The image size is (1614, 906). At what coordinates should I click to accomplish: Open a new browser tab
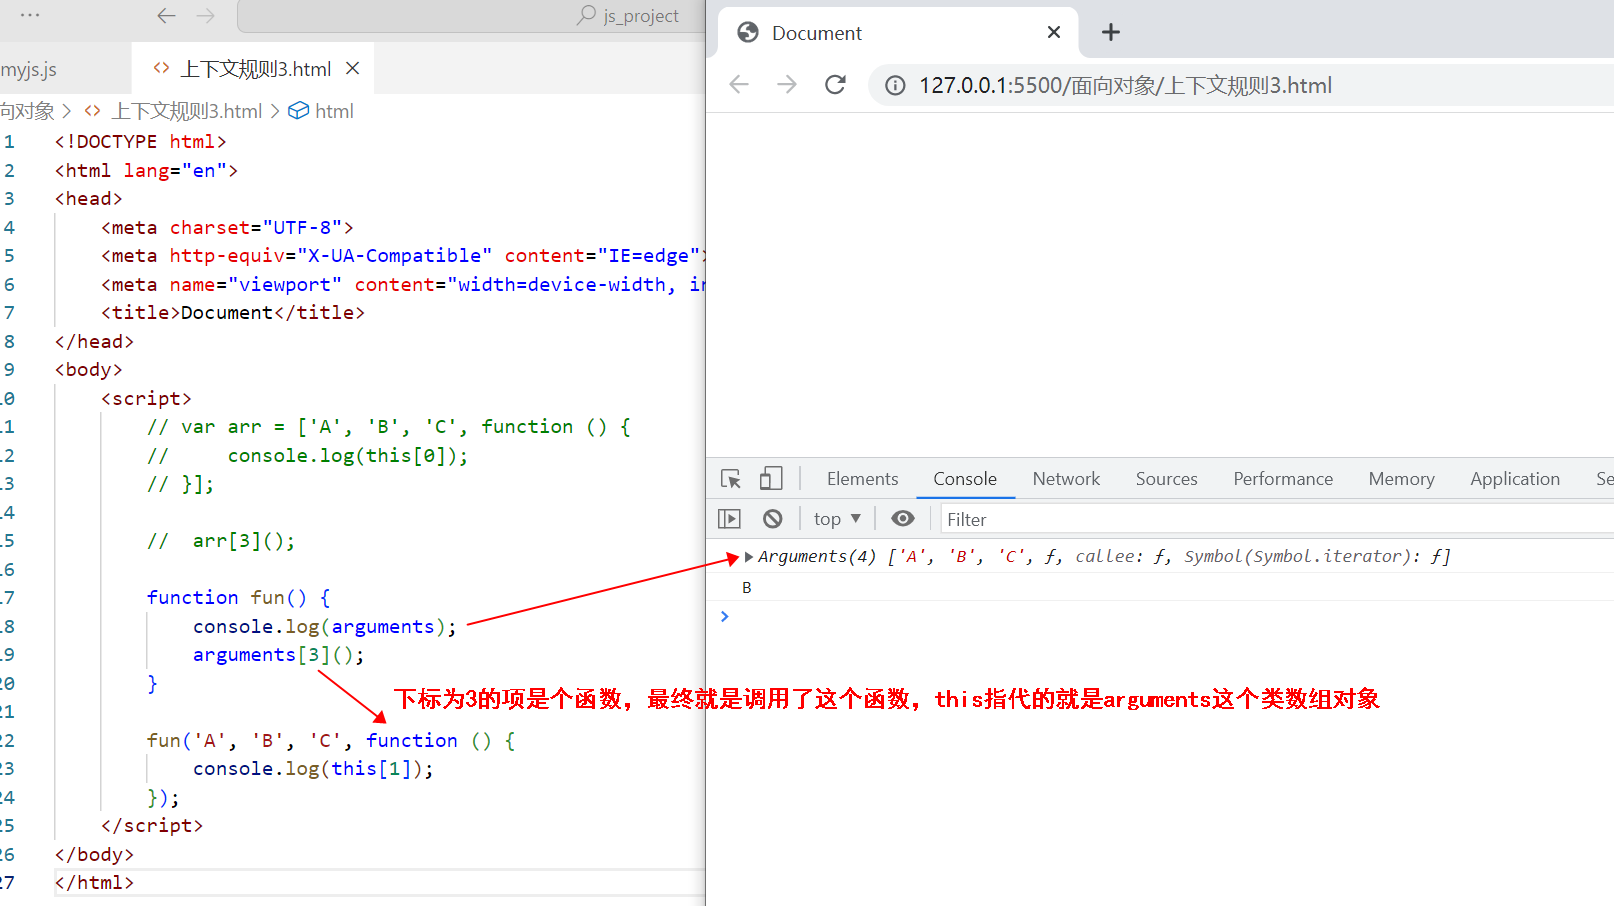click(1110, 33)
